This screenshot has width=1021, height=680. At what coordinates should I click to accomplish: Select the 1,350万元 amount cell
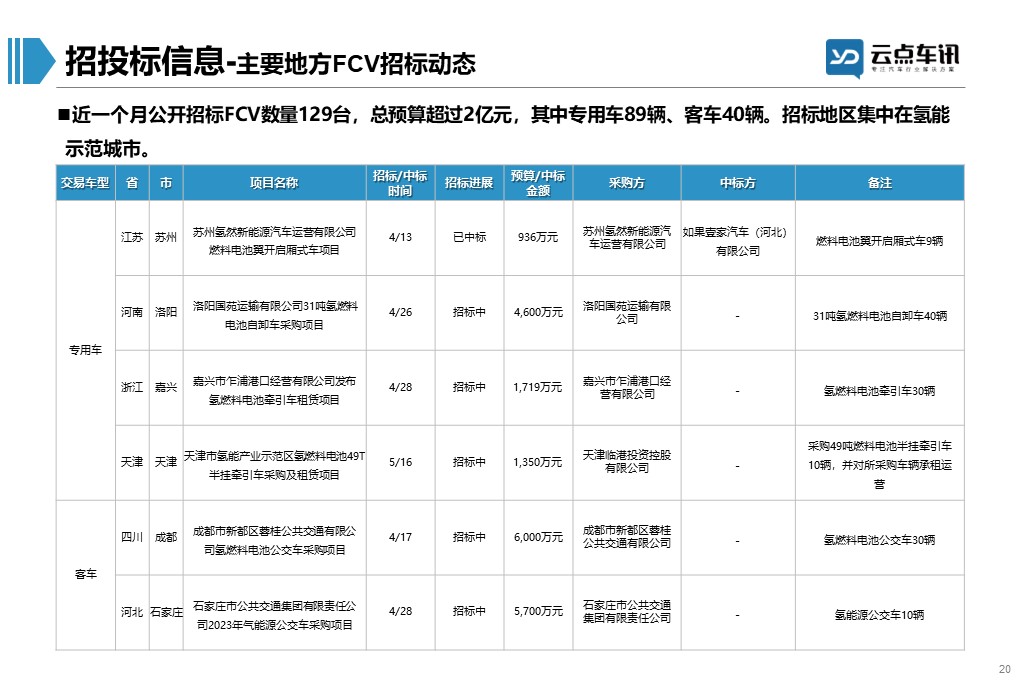[x=538, y=462]
